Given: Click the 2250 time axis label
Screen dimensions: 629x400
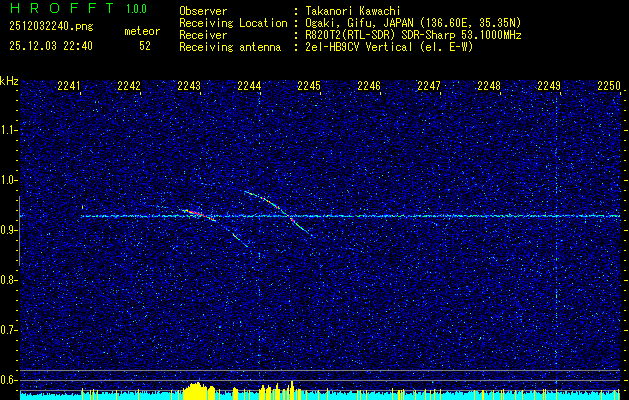Looking at the screenshot, I should (609, 86).
